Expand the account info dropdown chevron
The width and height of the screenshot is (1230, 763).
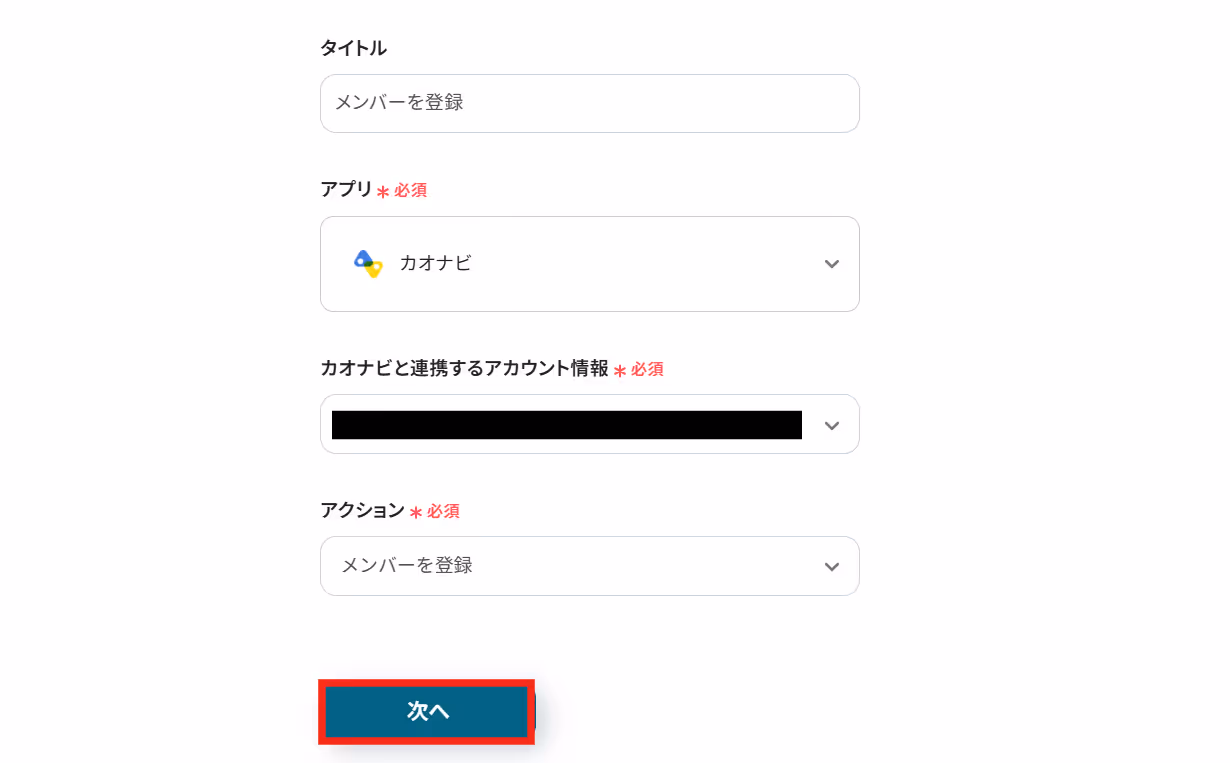tap(831, 425)
